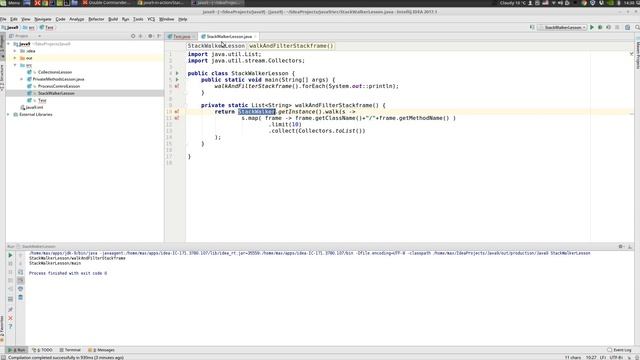Open the run configuration dropdown StackWalkerLesson
Image resolution: width=640 pixels, height=360 pixels.
[562, 27]
